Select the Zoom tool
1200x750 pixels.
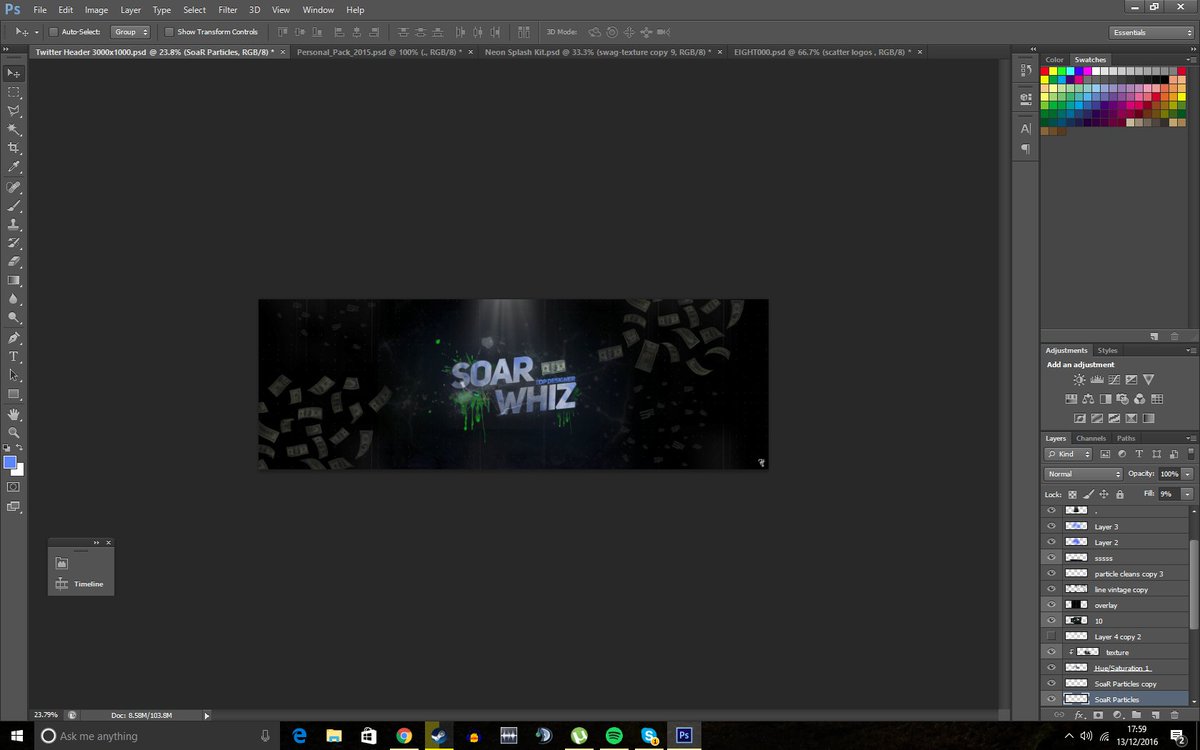14,433
